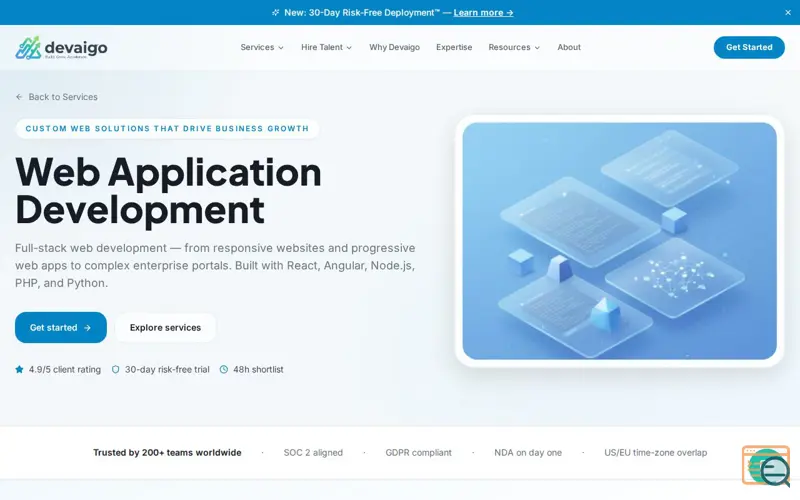Click the Custom Web Solutions badge
Image resolution: width=800 pixels, height=500 pixels.
(167, 129)
